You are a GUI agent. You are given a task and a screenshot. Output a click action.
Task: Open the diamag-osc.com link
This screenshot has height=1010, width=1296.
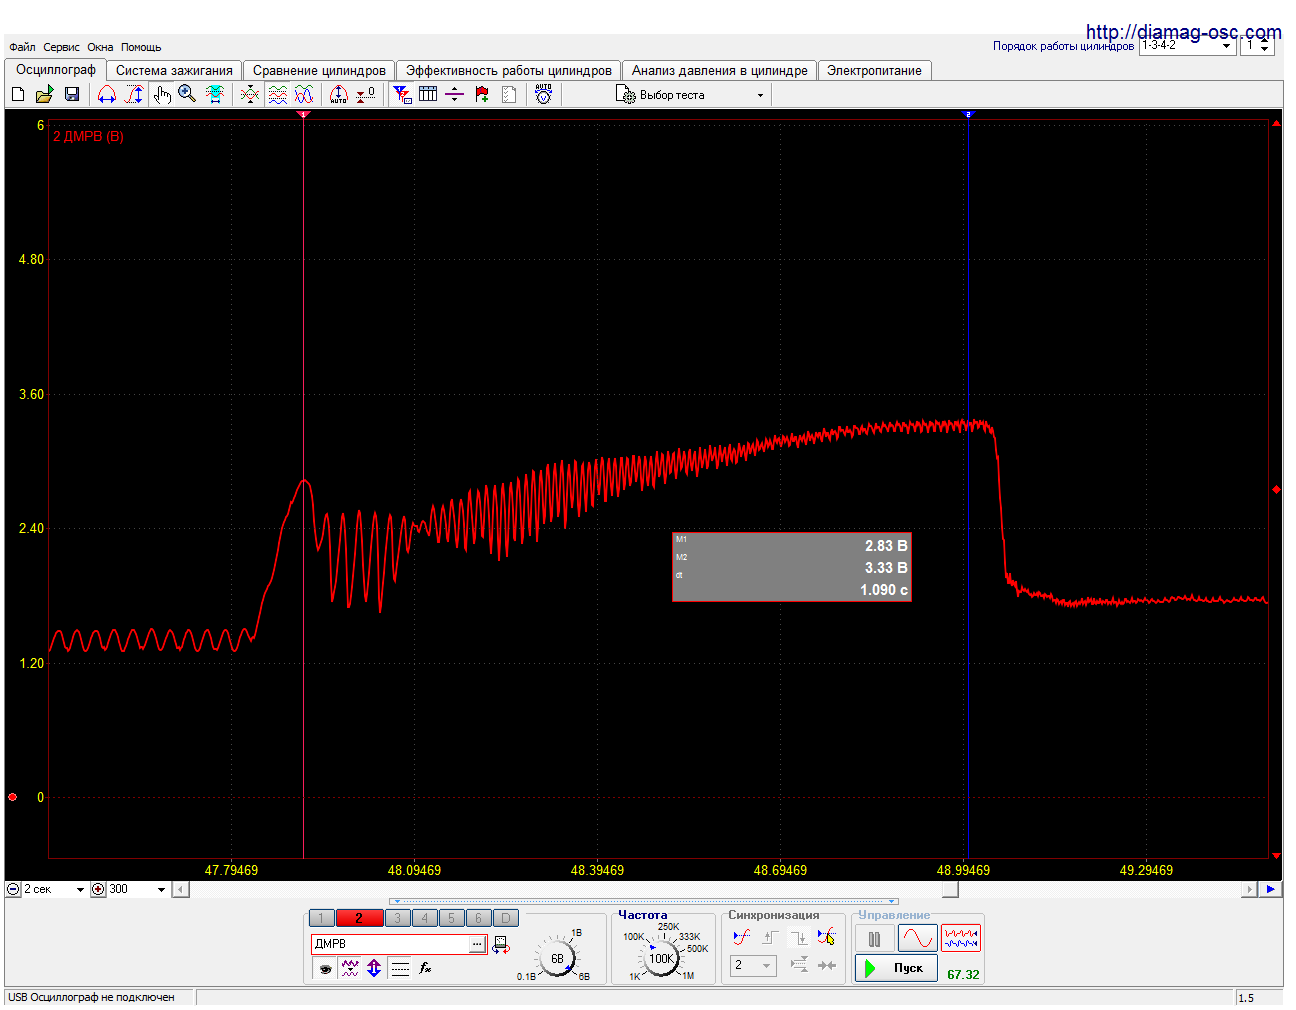click(x=1183, y=32)
